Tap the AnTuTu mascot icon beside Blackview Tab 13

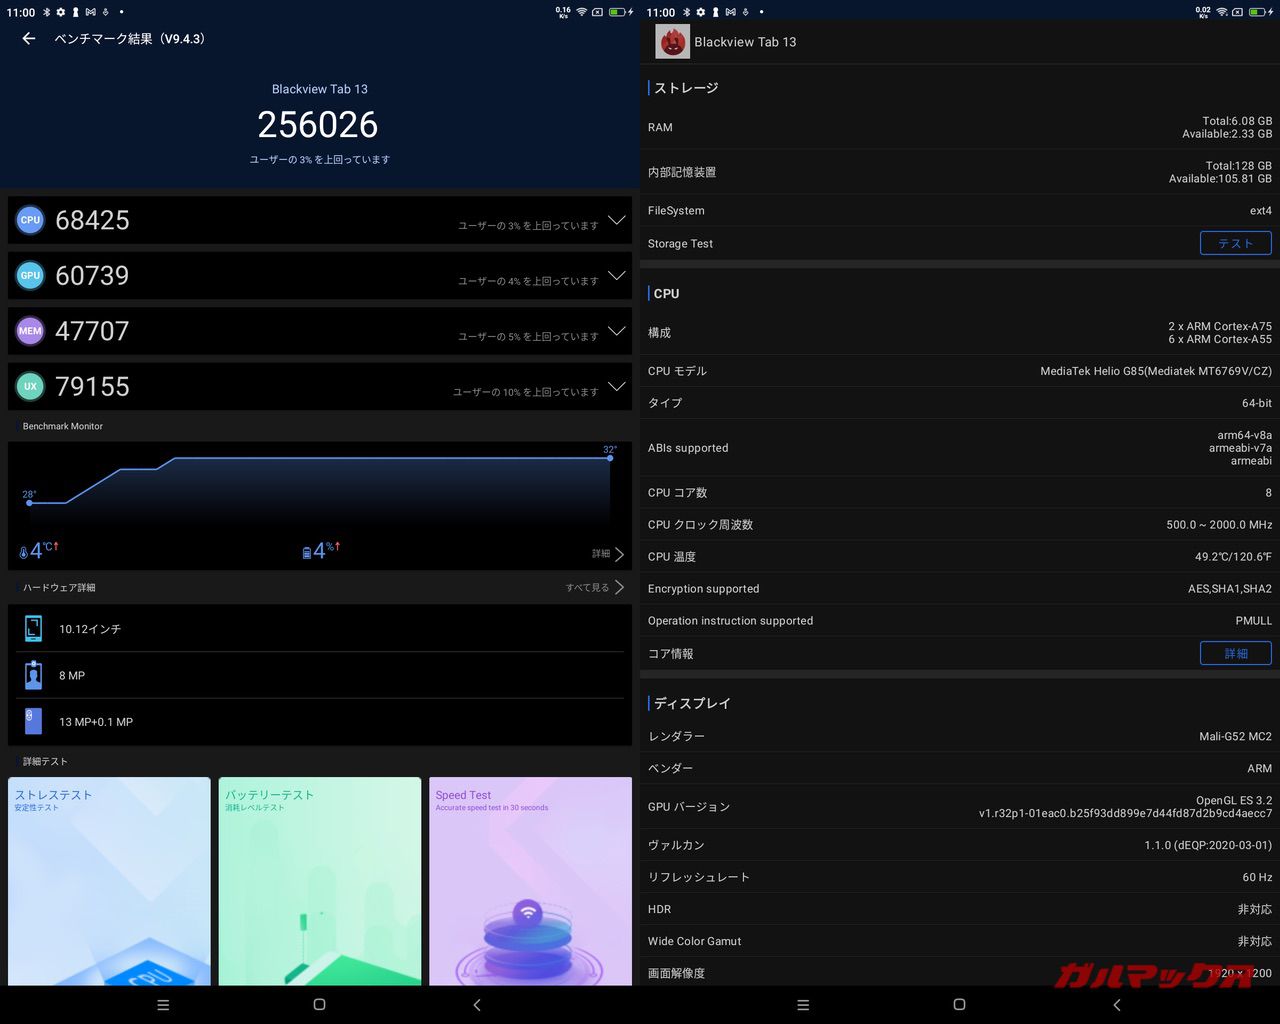click(x=671, y=41)
